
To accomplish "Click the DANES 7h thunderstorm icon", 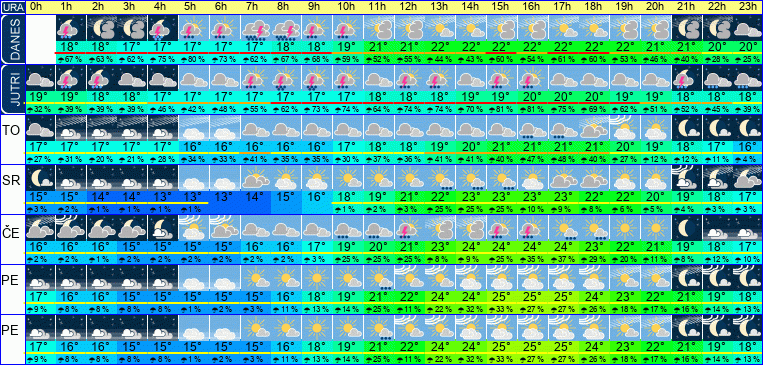I will [x=255, y=28].
